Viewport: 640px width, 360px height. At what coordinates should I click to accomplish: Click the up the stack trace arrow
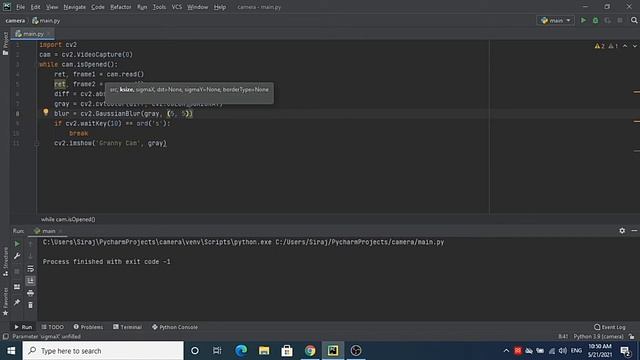(x=31, y=244)
